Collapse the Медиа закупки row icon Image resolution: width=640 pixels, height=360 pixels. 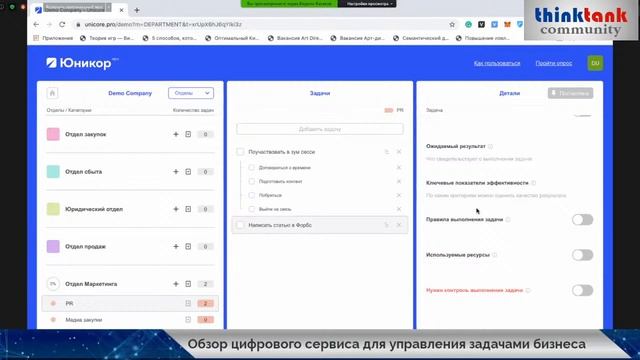(x=188, y=320)
